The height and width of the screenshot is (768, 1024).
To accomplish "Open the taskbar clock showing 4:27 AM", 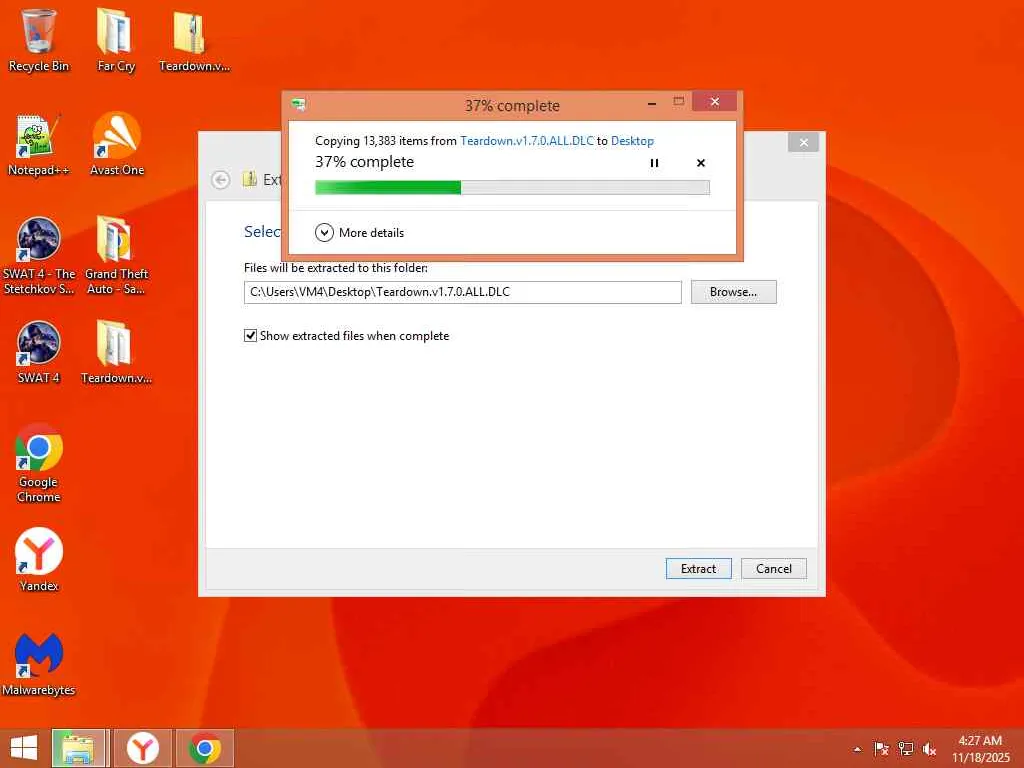I will coord(980,748).
